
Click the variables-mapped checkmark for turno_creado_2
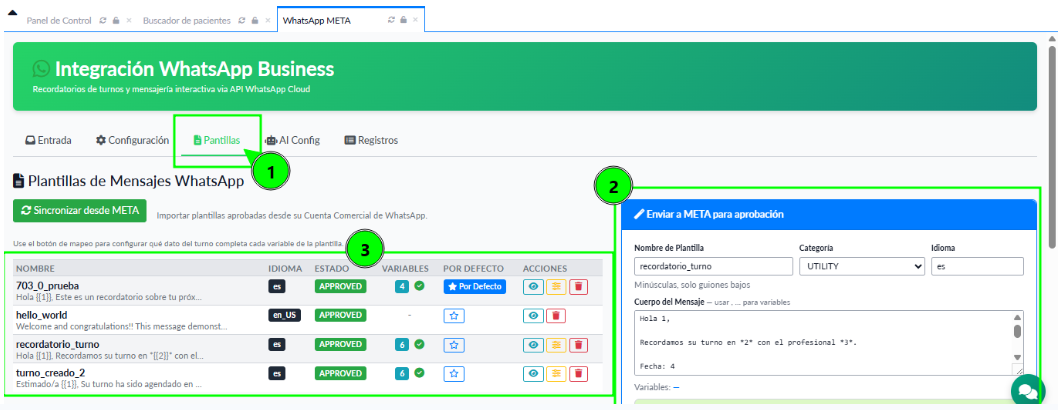pyautogui.click(x=419, y=372)
